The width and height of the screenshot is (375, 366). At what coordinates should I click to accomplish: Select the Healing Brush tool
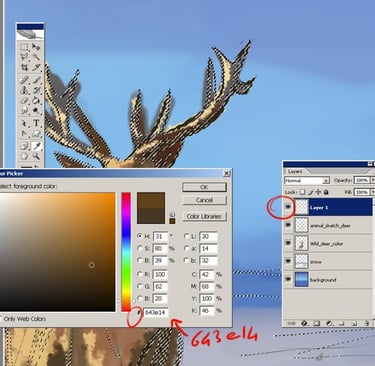(24, 80)
